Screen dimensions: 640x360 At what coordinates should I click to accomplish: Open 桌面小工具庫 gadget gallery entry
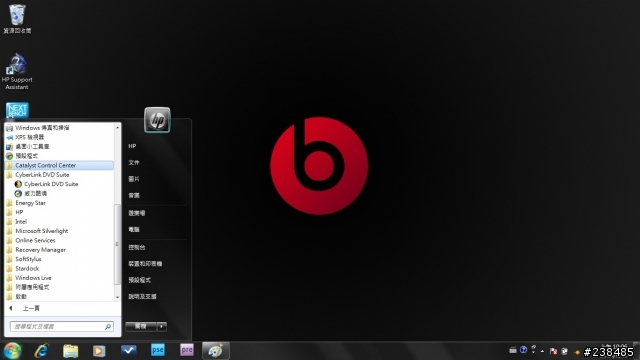click(59, 147)
